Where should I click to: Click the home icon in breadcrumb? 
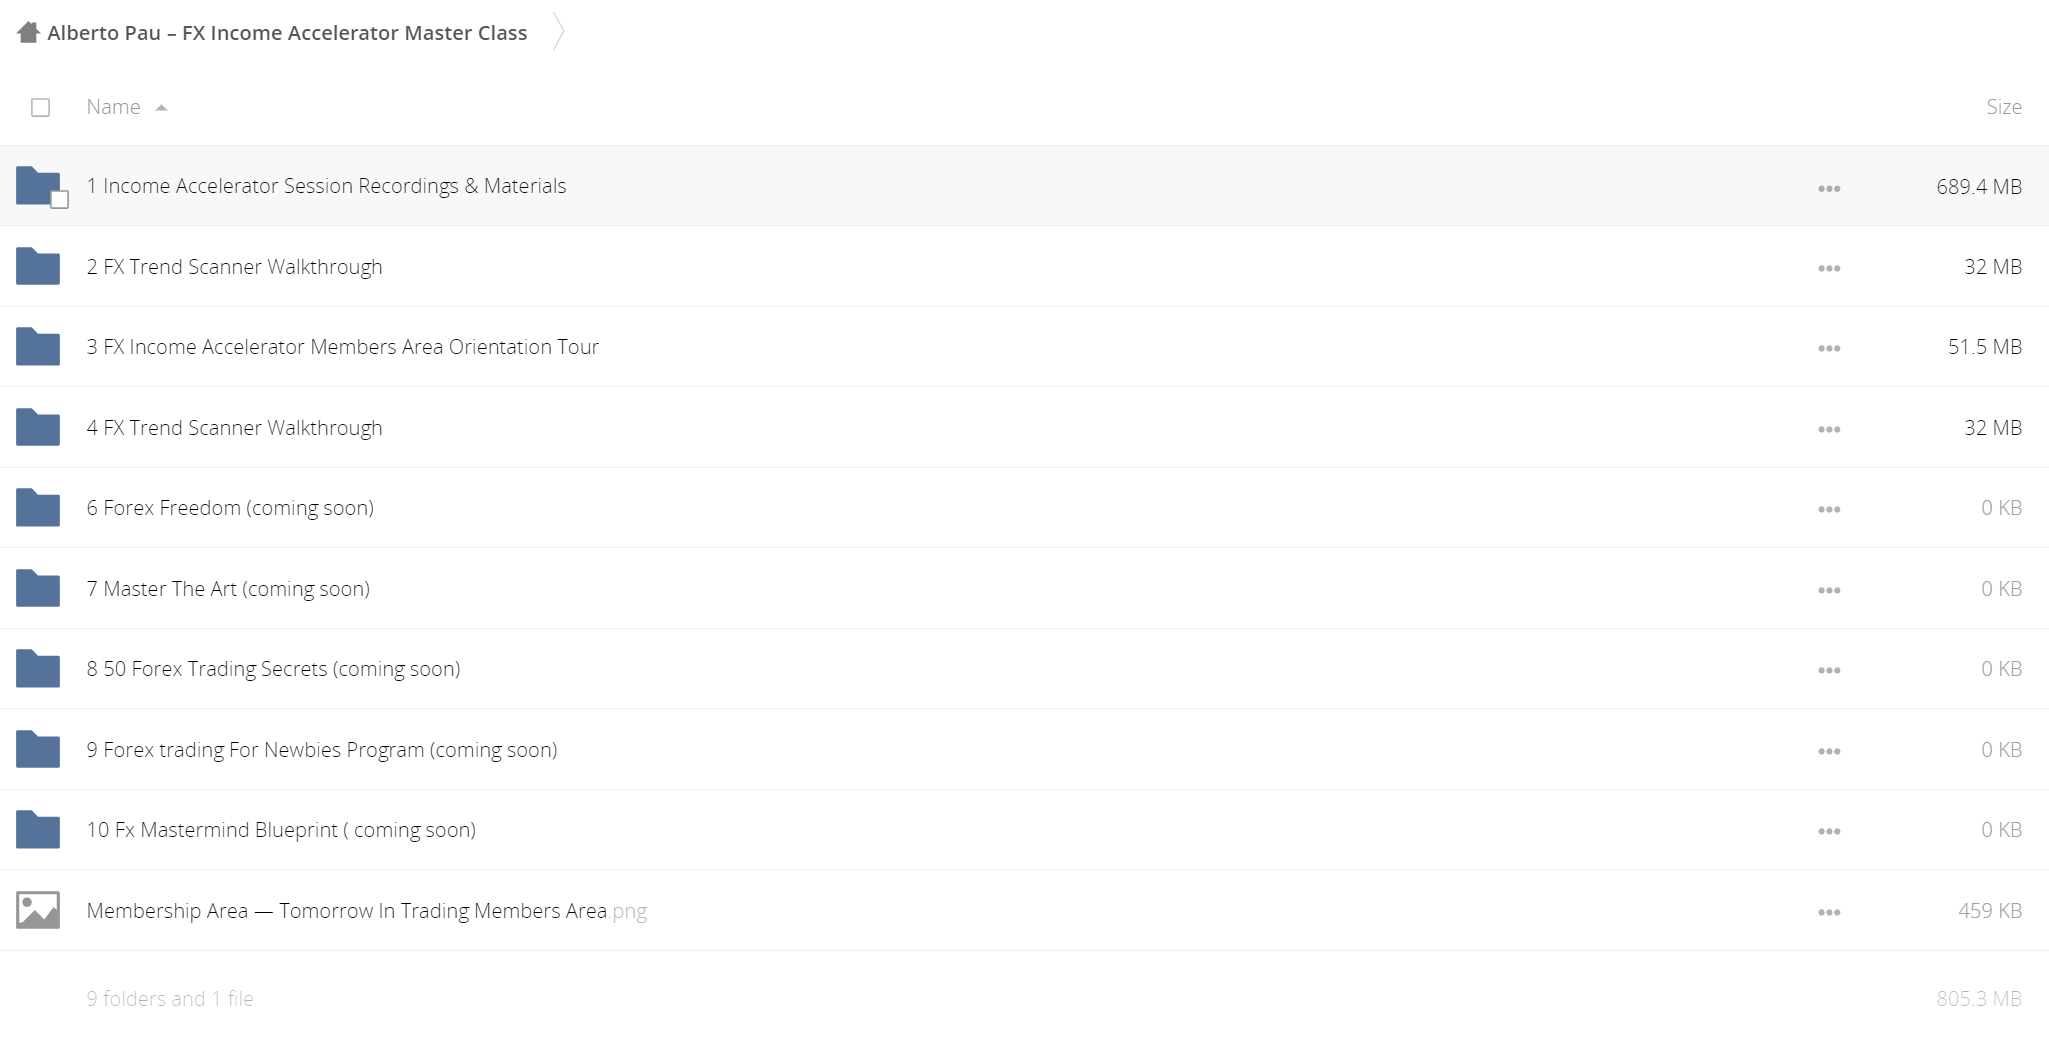click(x=28, y=33)
